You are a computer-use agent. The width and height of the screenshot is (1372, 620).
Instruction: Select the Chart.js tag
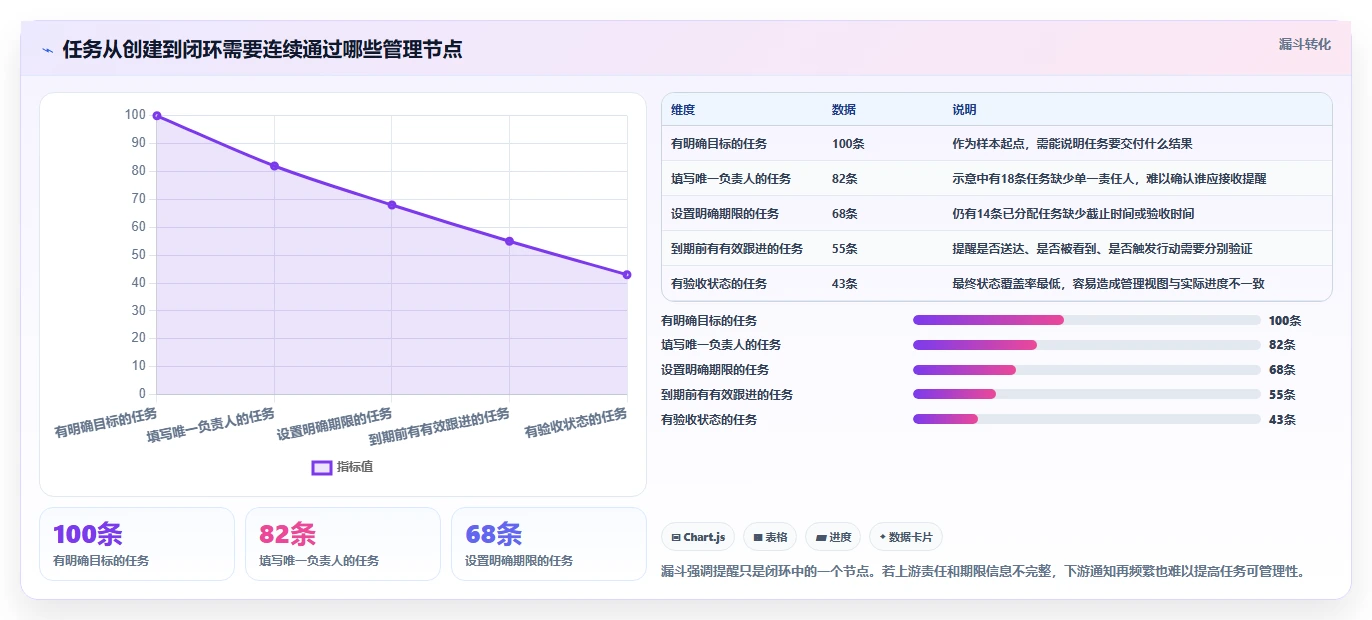(x=698, y=537)
